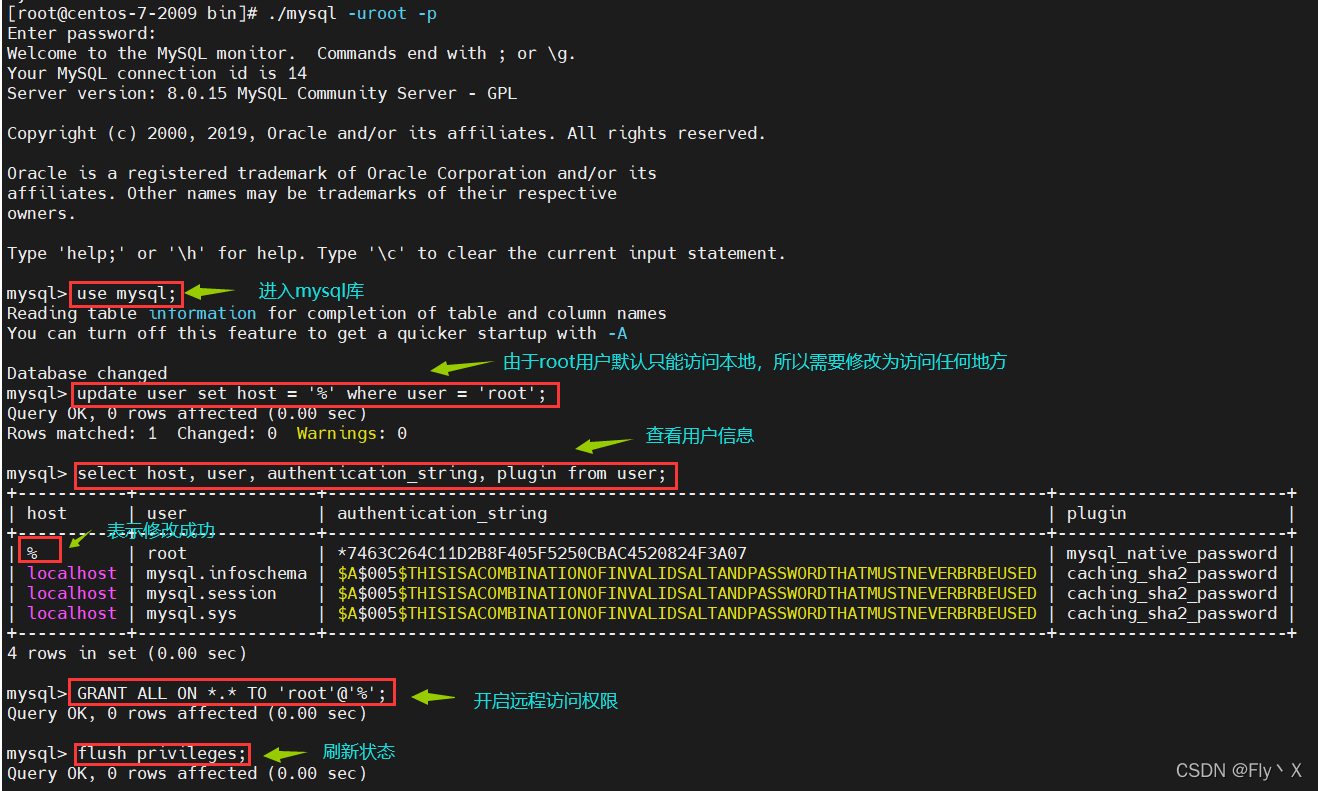Click the Copyright (c) 2000, 2019 line

pos(386,133)
